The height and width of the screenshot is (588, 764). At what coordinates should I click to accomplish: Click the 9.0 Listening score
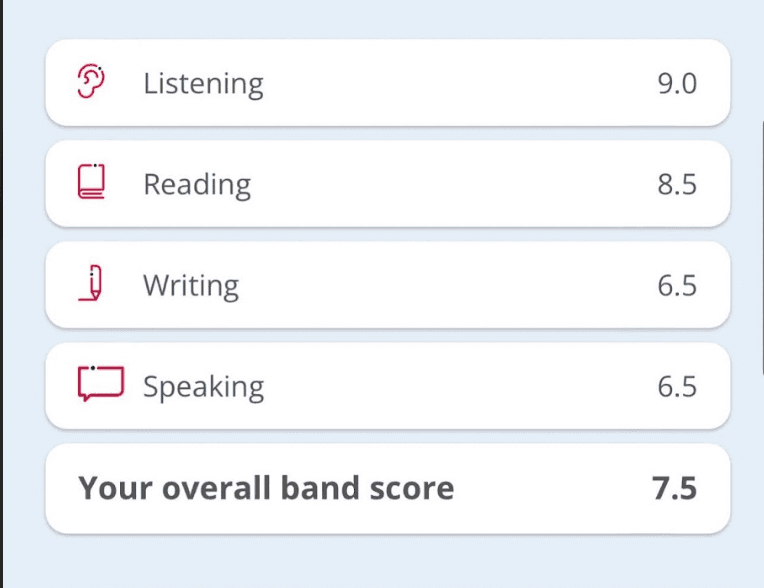[x=677, y=83]
